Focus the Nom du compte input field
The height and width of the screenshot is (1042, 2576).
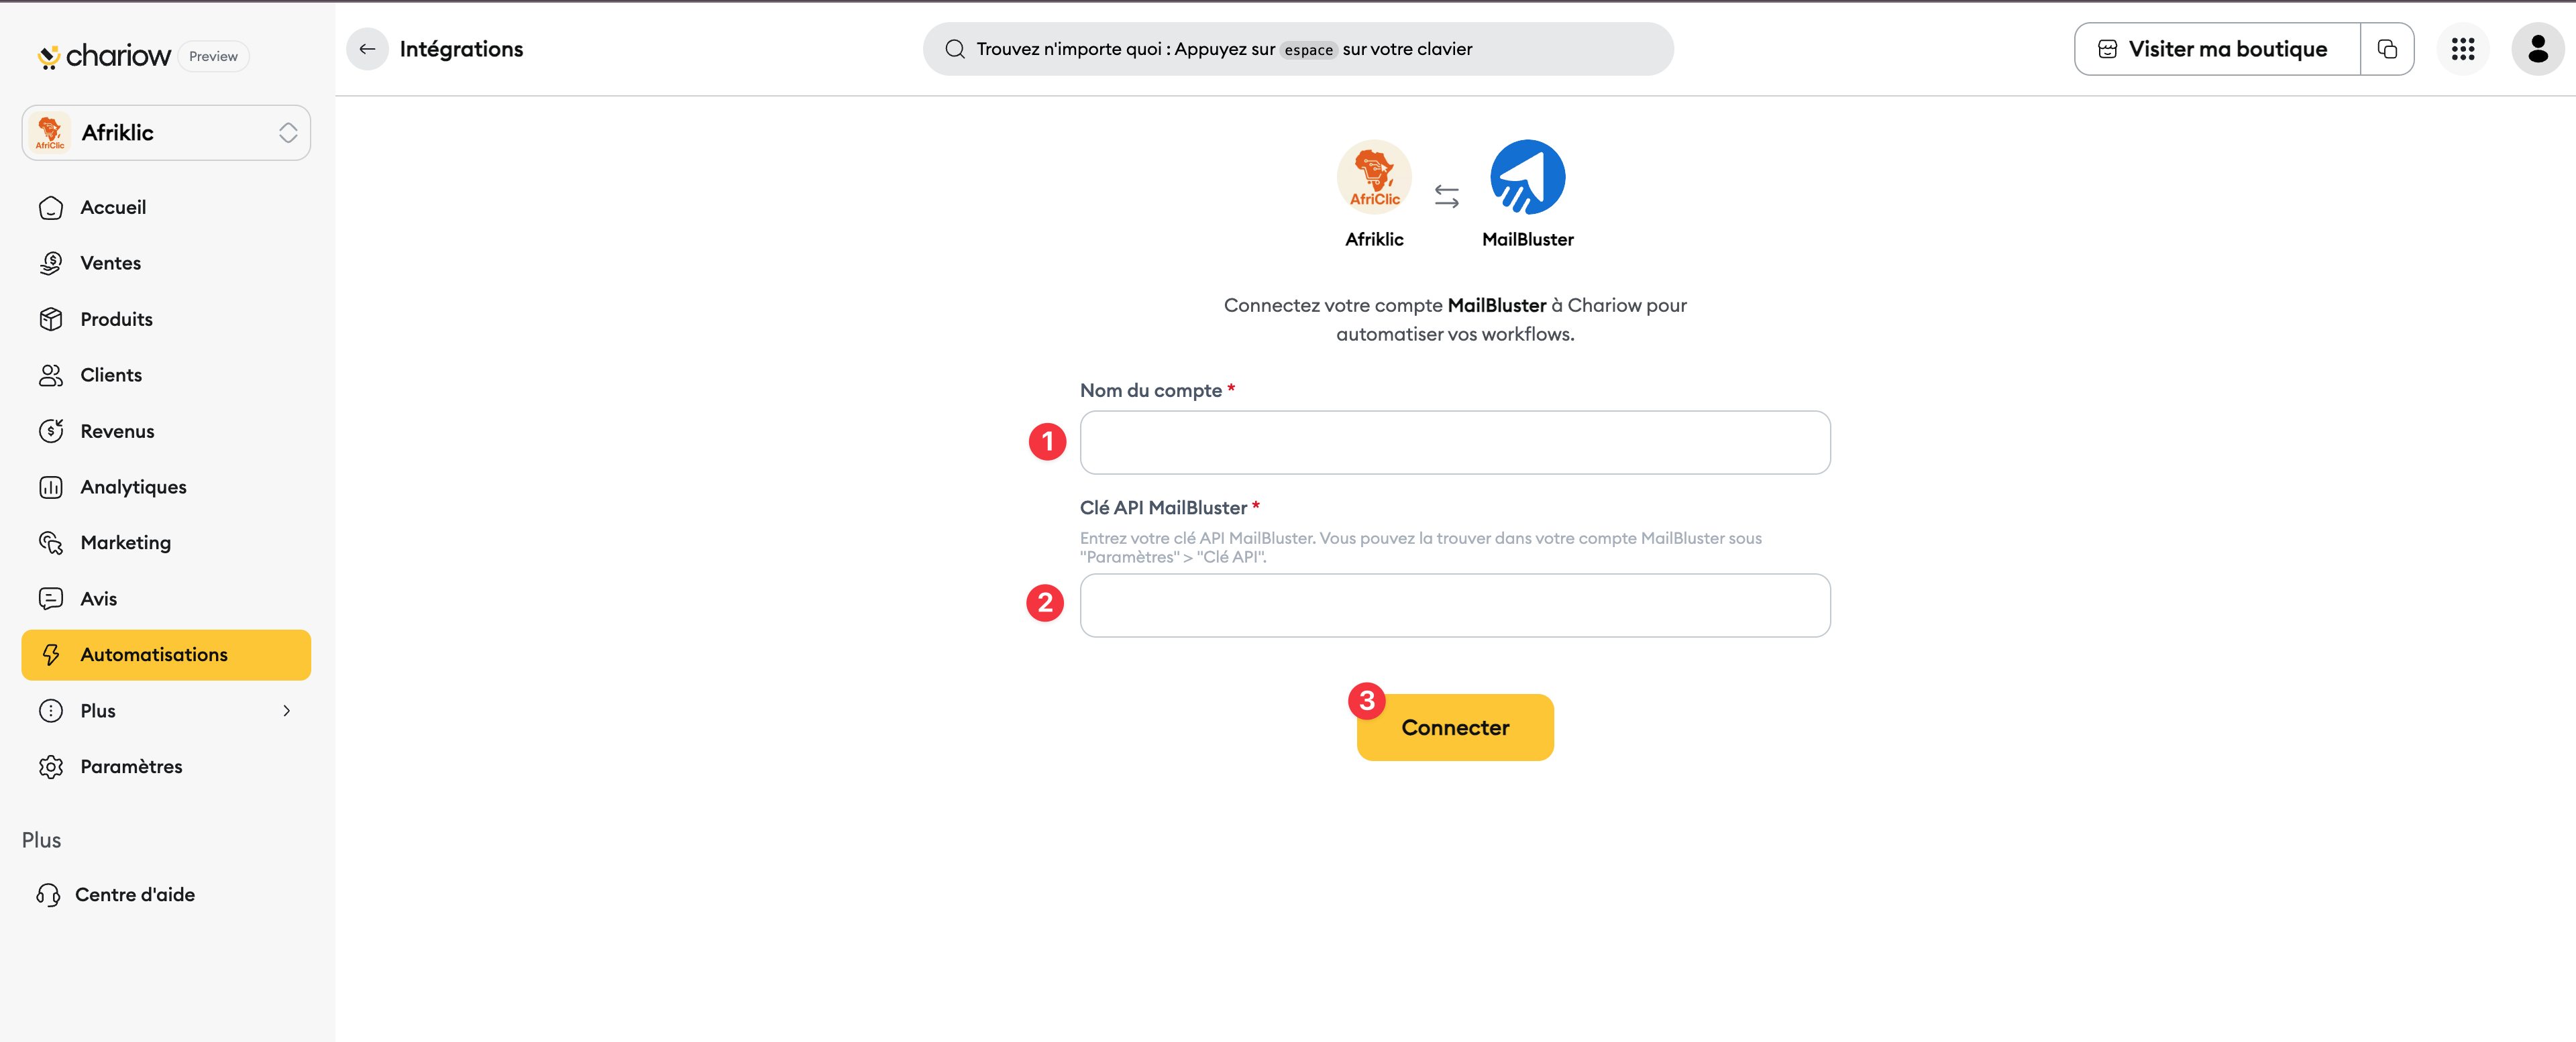coord(1455,442)
